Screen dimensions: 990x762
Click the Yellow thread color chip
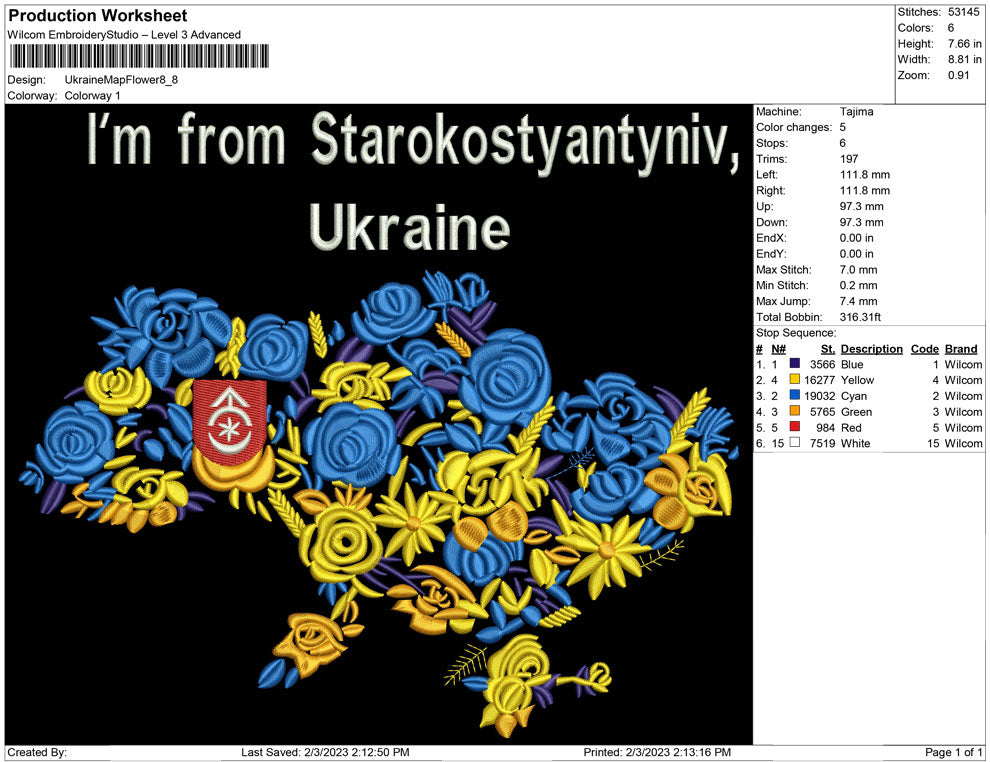coord(795,380)
